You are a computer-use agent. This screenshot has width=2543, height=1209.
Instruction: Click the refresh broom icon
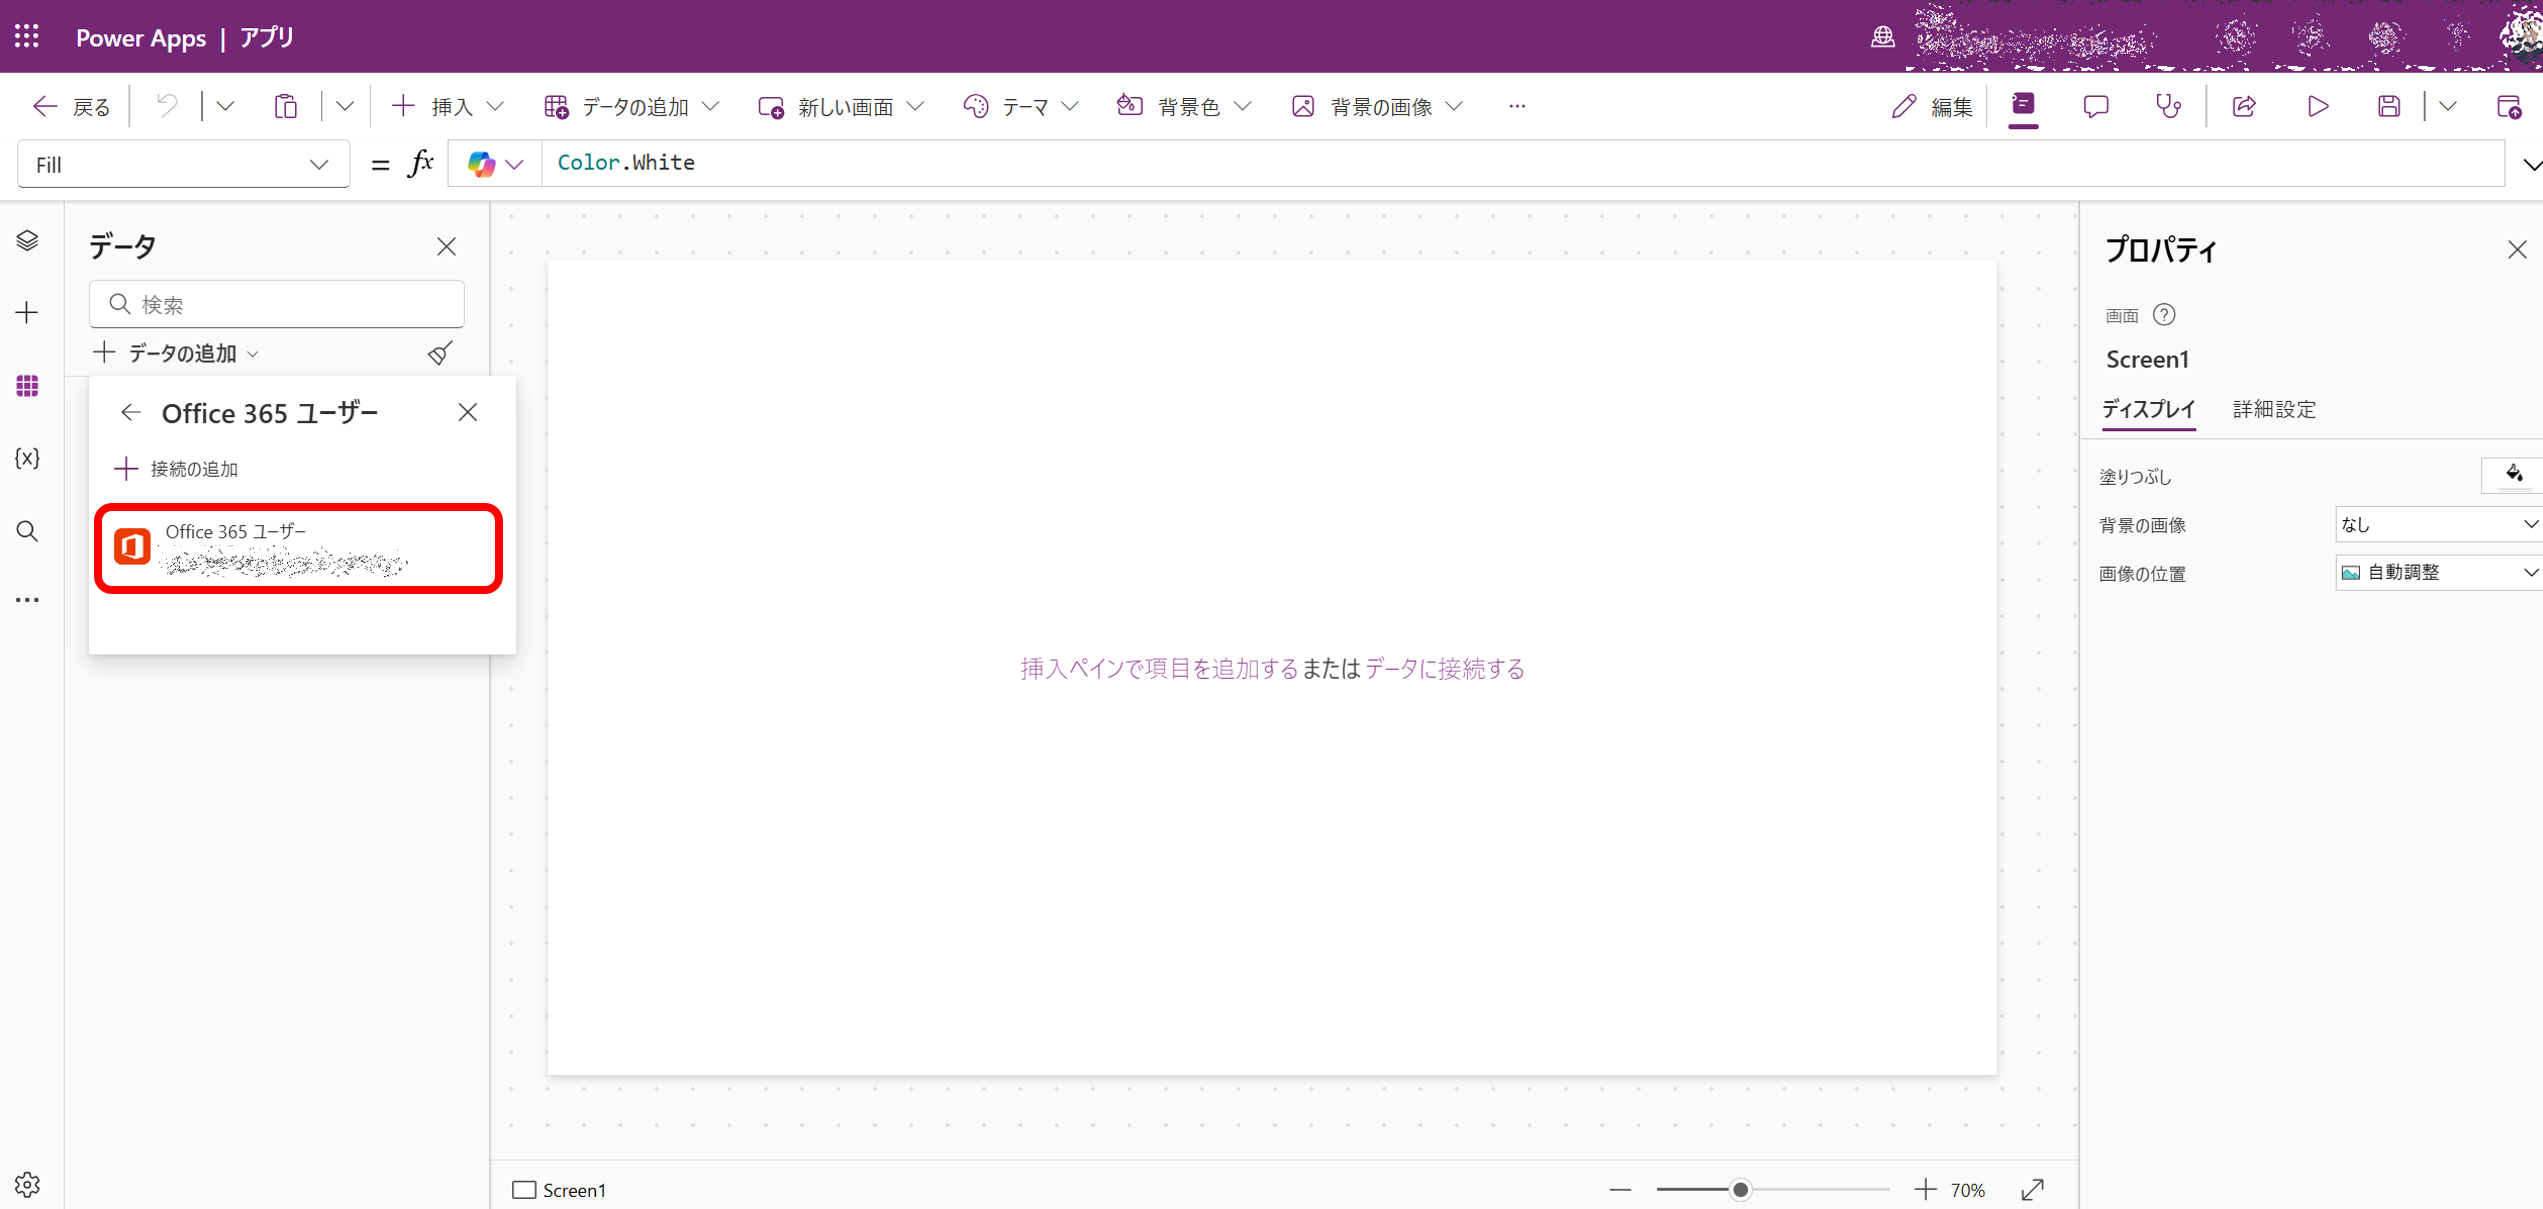click(440, 353)
